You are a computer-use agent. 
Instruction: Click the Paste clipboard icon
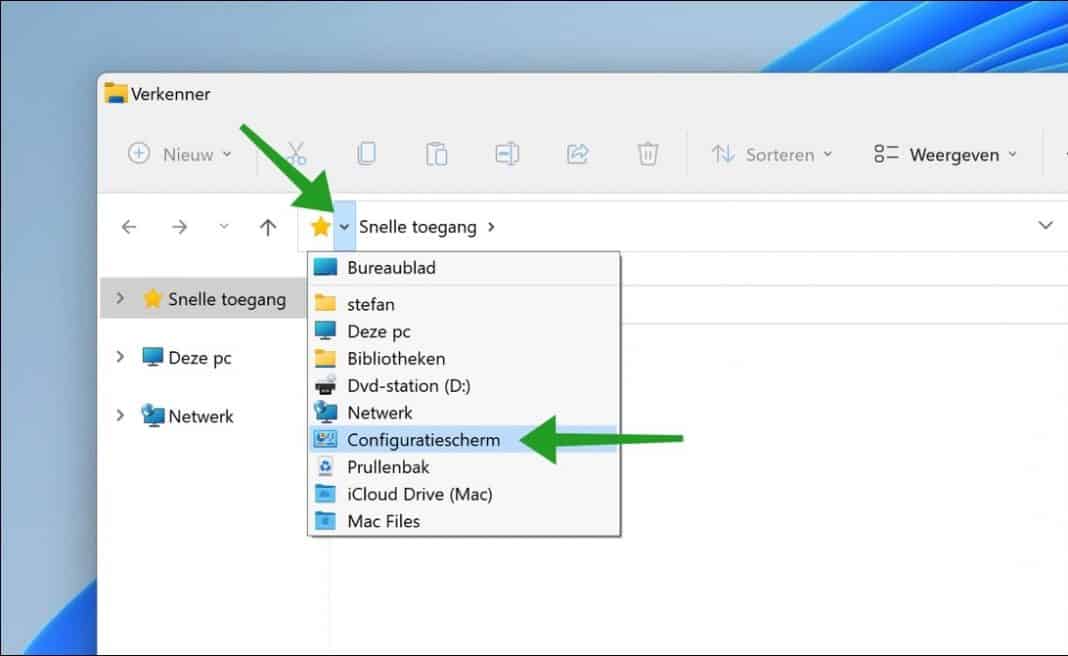437,154
